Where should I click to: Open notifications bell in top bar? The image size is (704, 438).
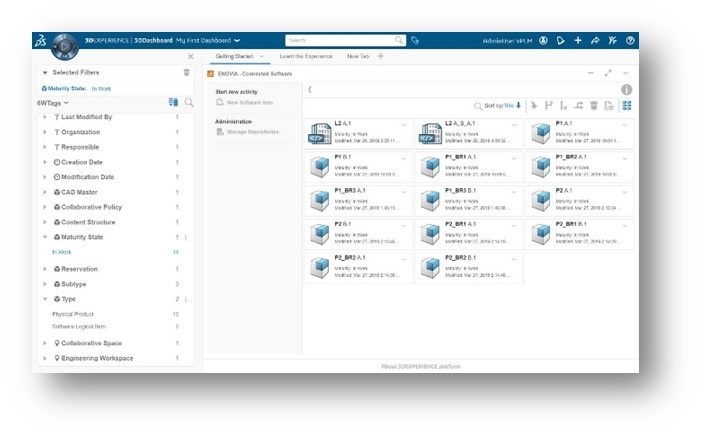pos(560,40)
